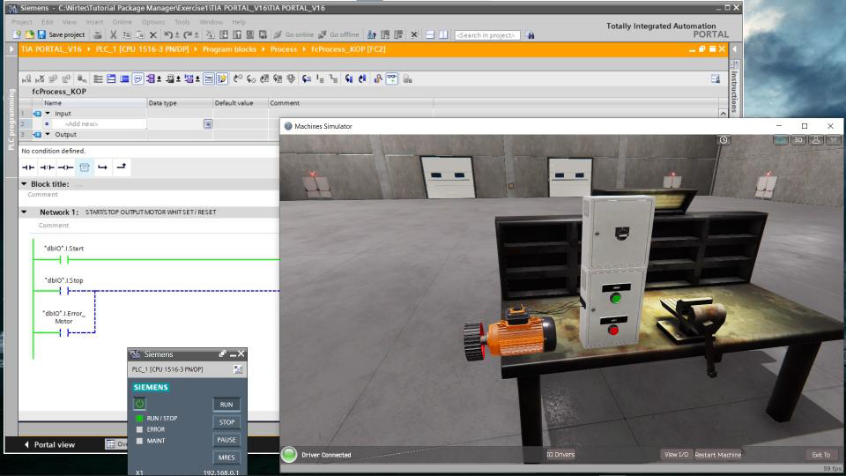846x476 pixels.
Task: Click the monitoring on/off glasses icon
Action: pos(392,79)
